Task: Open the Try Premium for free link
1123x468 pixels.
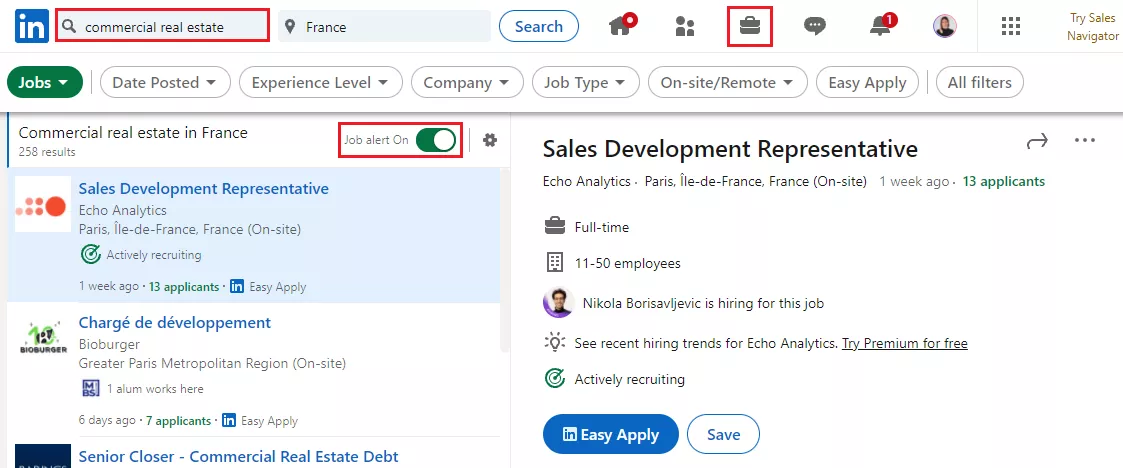Action: (905, 343)
